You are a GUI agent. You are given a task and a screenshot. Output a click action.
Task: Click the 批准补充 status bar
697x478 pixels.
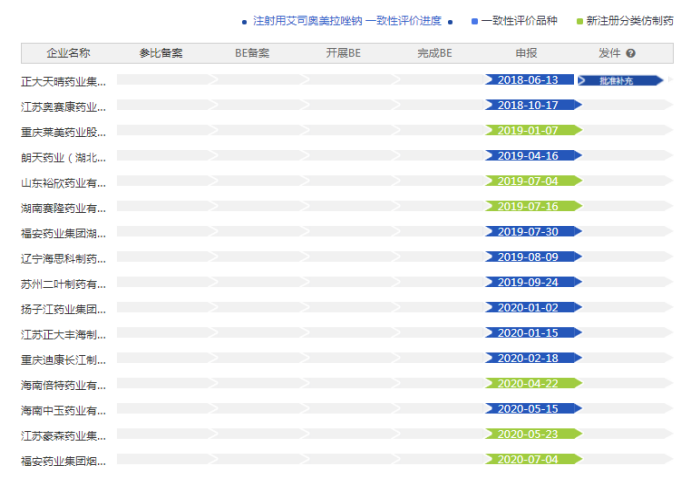[x=620, y=80]
